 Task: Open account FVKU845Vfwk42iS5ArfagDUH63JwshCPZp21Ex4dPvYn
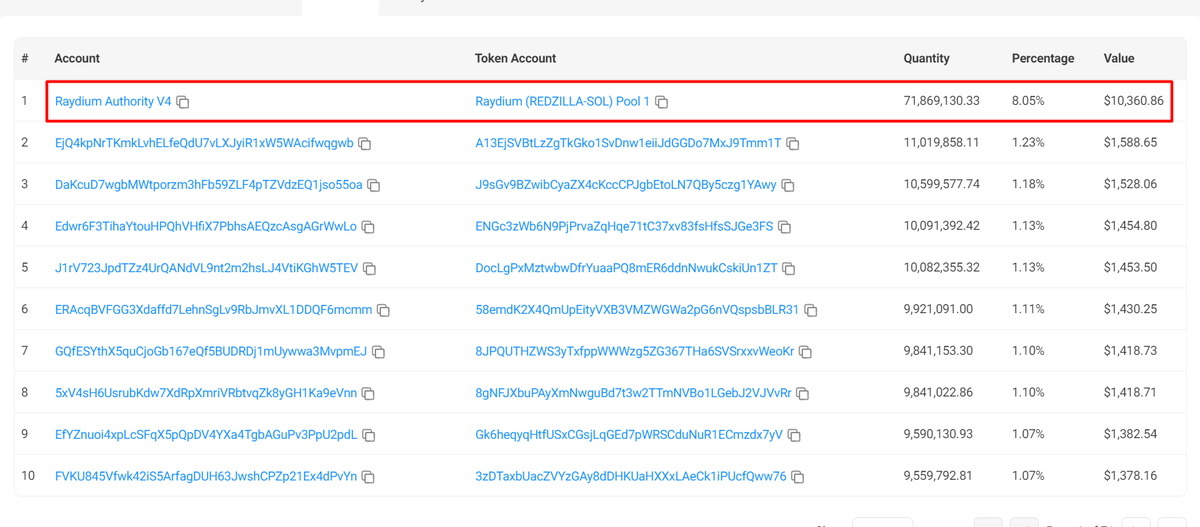206,476
